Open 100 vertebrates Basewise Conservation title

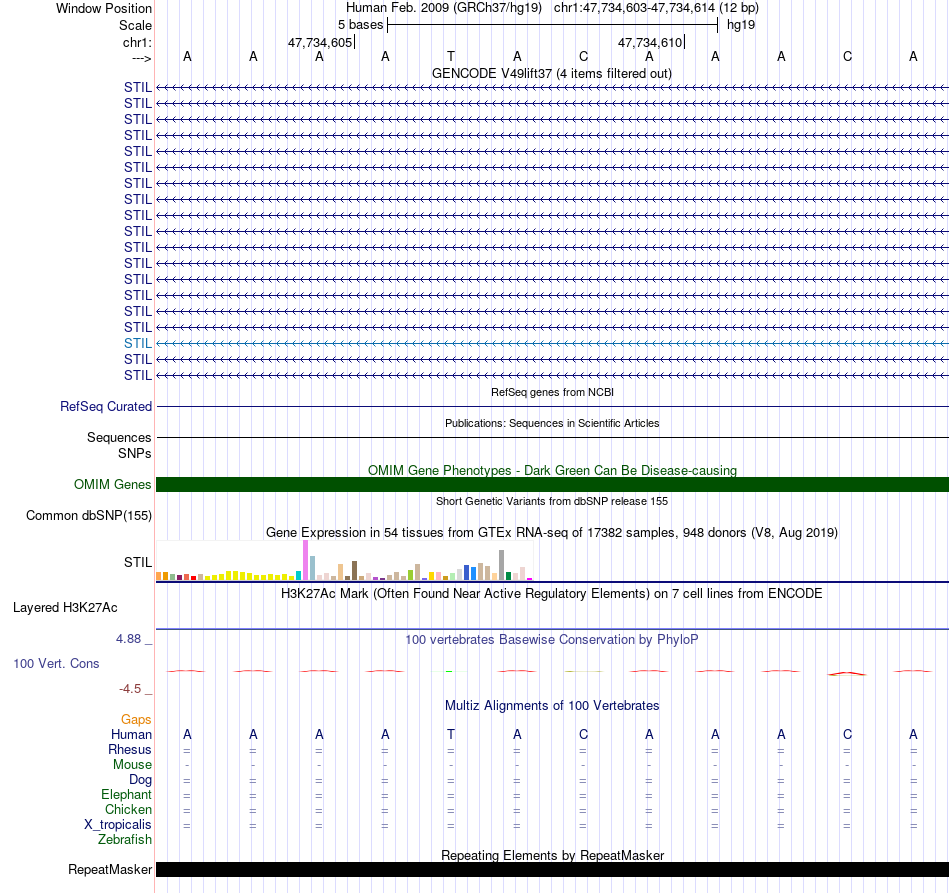coord(552,639)
